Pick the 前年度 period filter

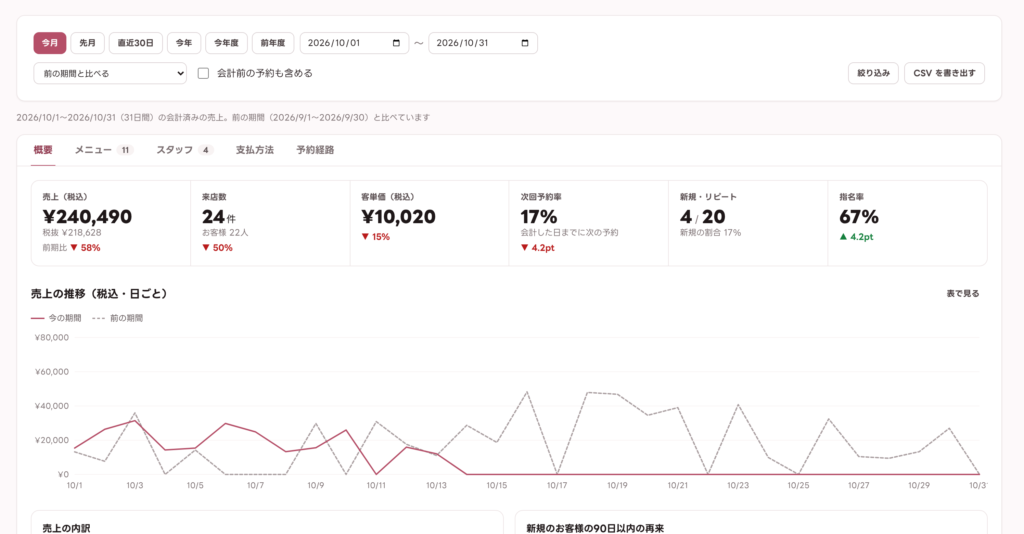[273, 43]
